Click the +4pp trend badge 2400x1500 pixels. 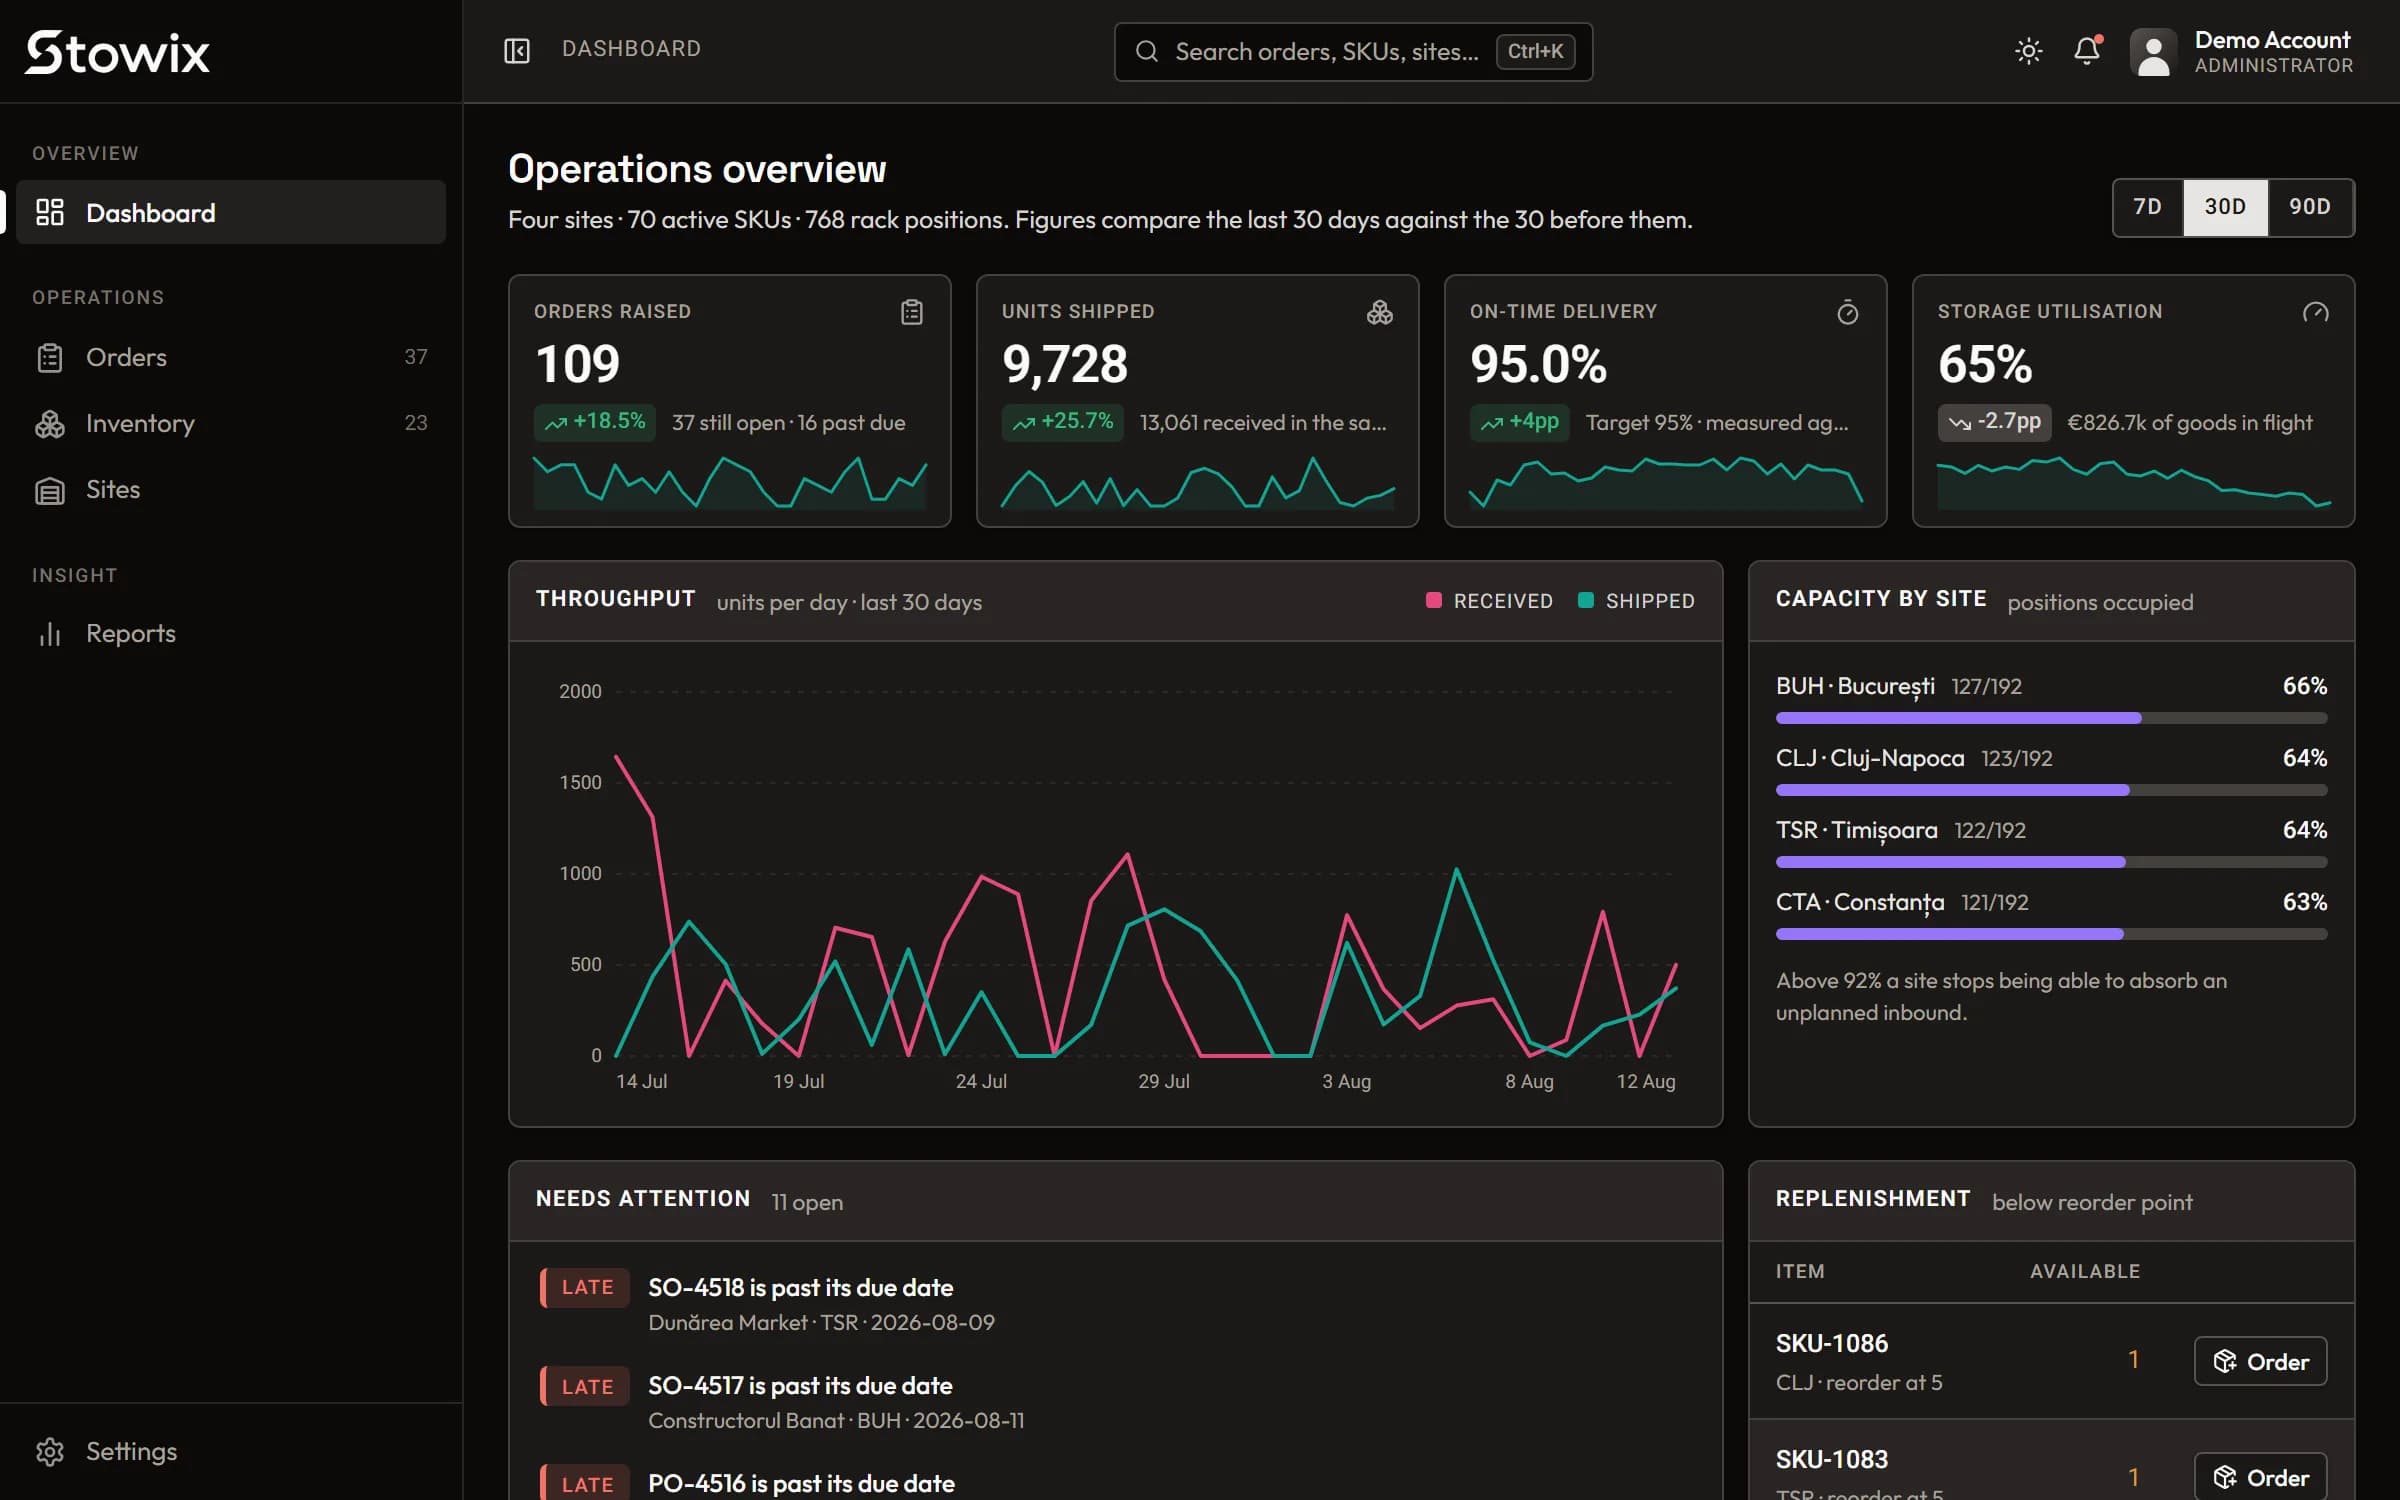pos(1519,422)
